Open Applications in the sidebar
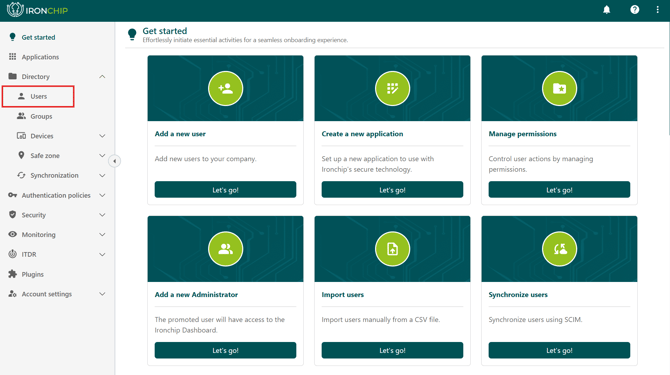 [x=40, y=57]
